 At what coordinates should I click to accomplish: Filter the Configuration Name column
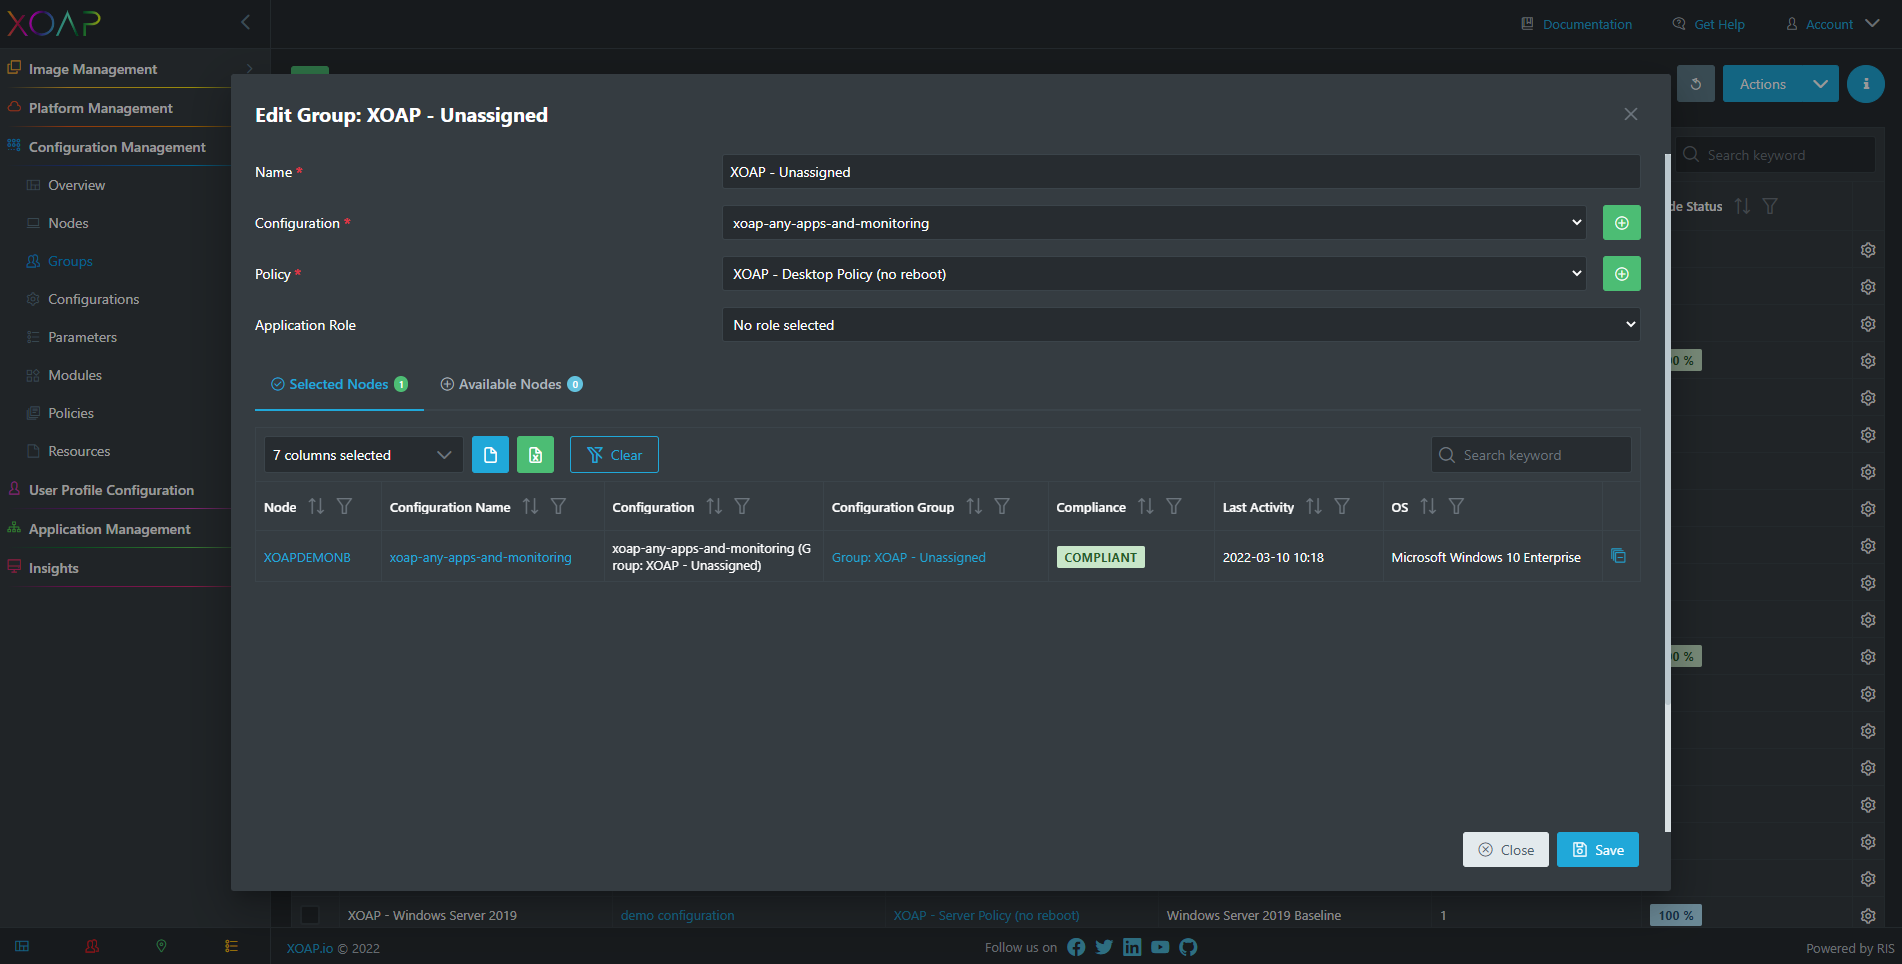click(558, 507)
